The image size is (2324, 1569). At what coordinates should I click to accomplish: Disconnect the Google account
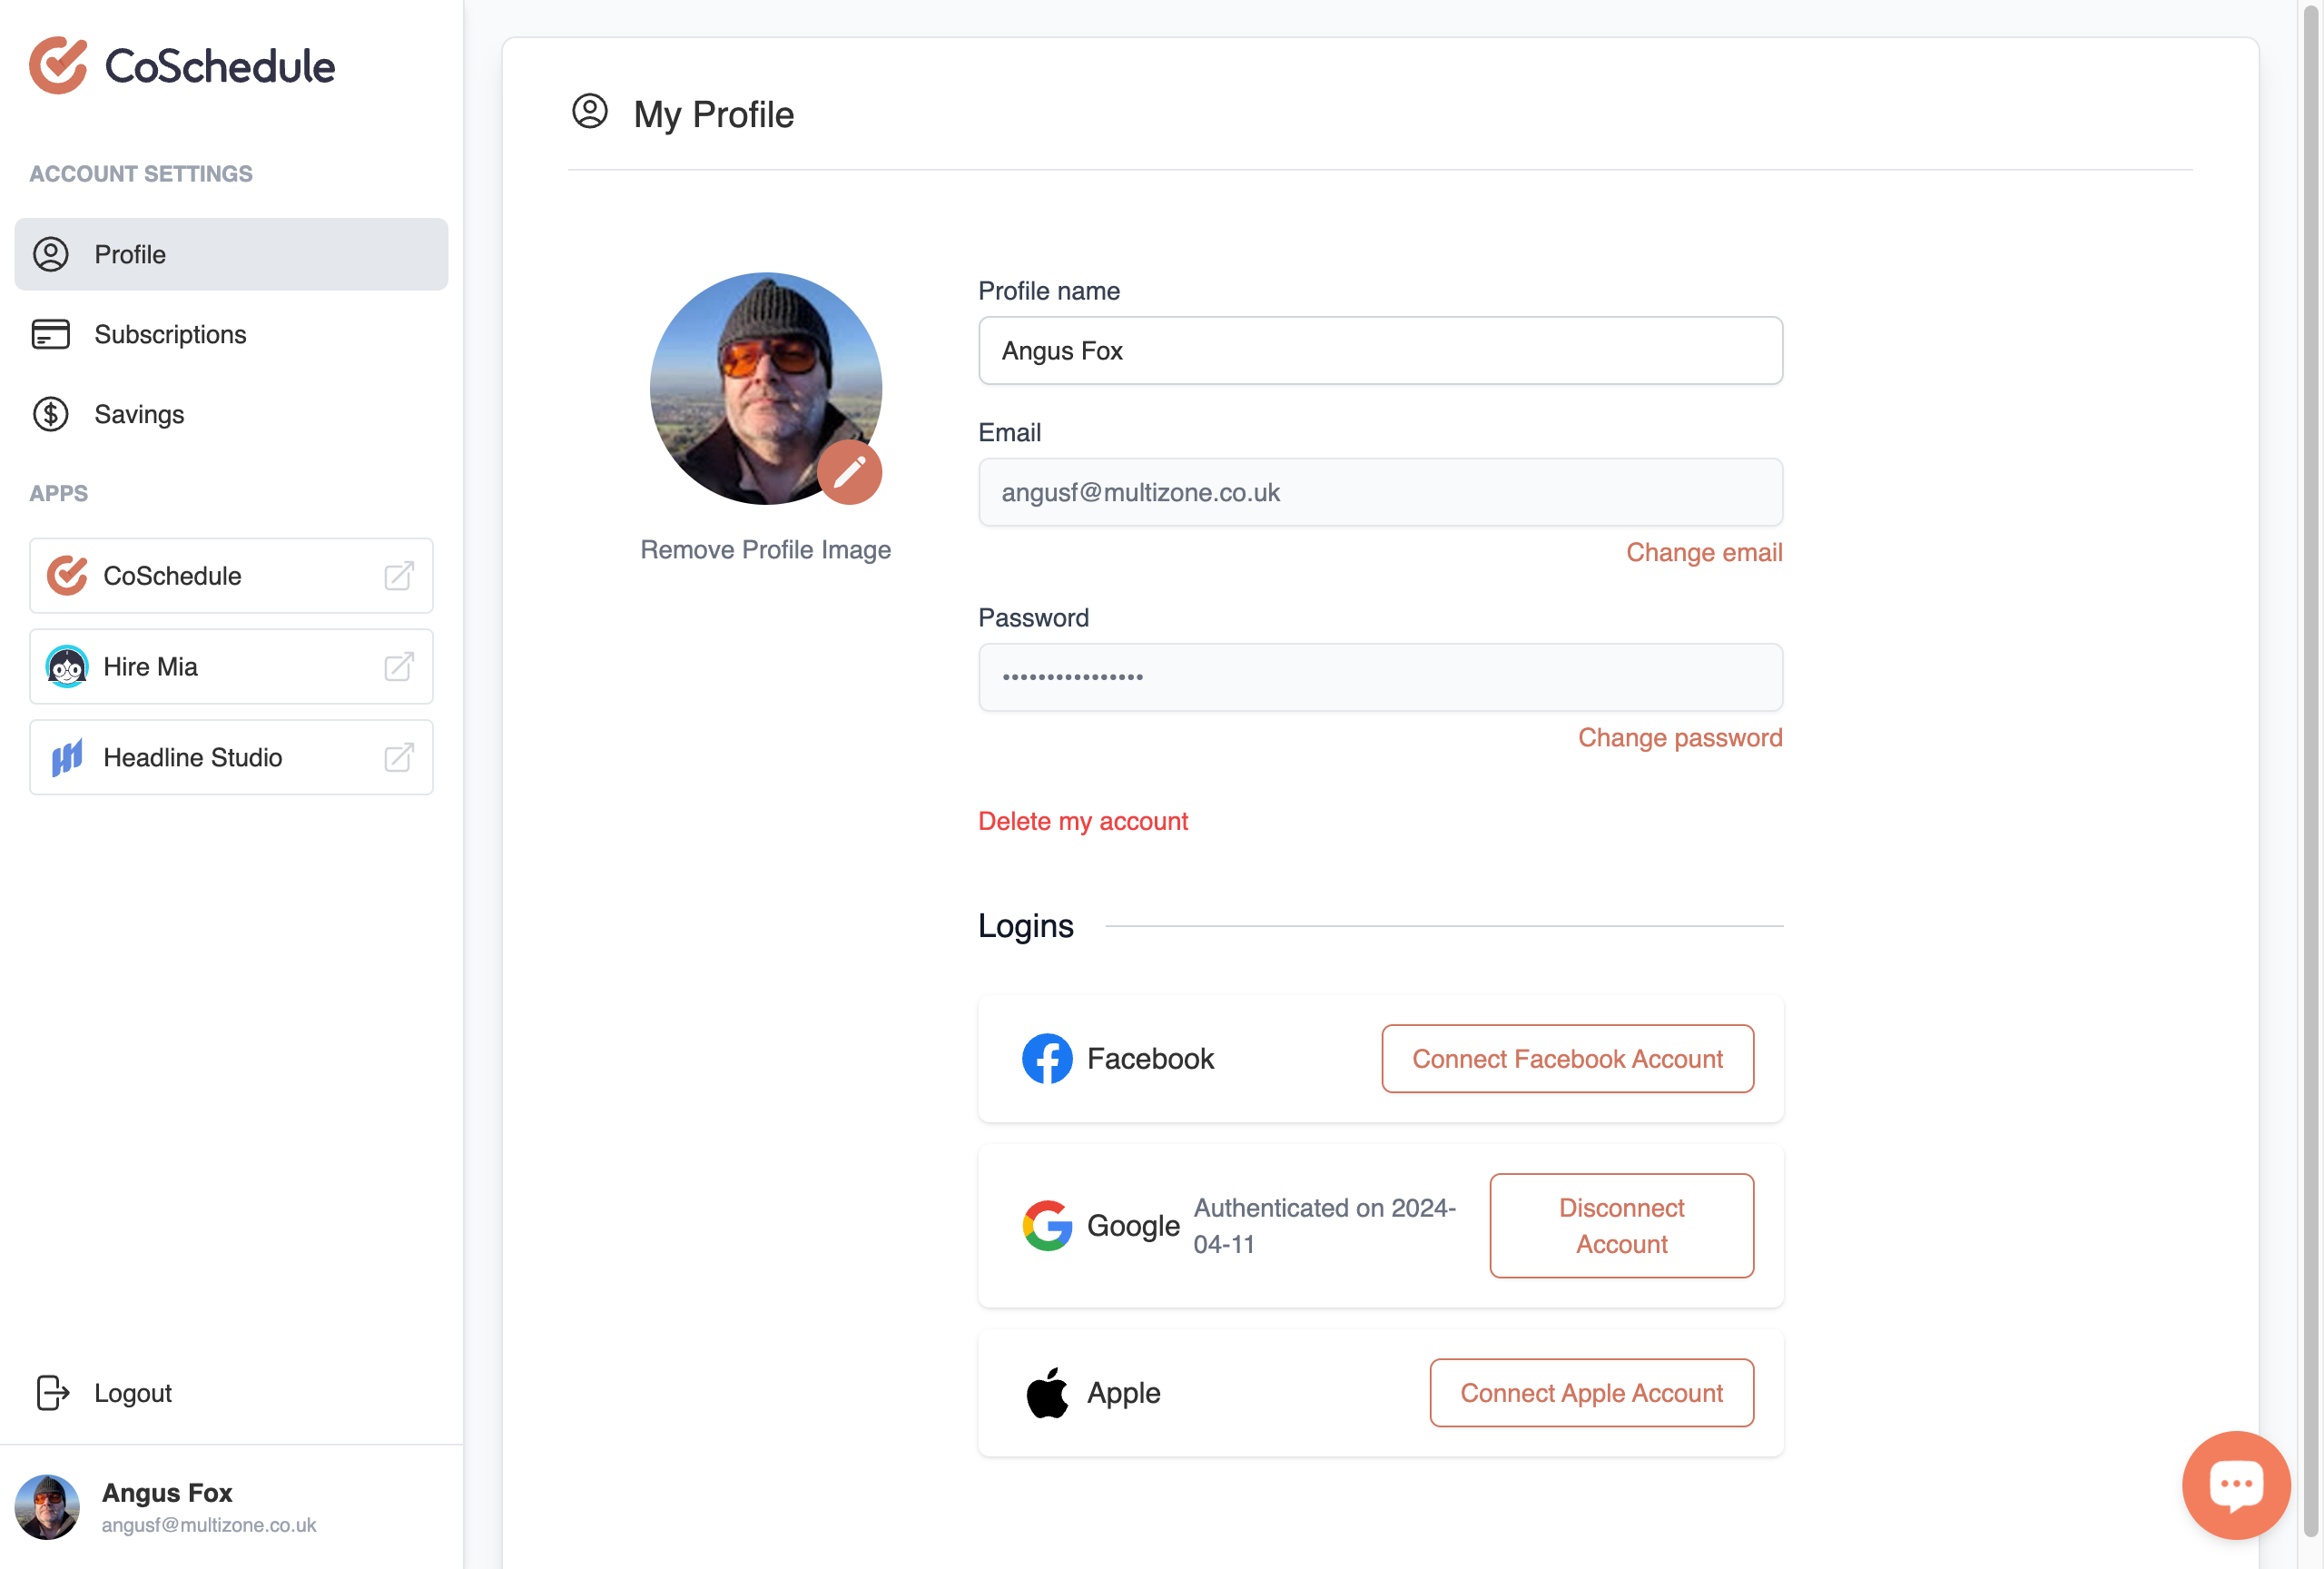pyautogui.click(x=1621, y=1226)
